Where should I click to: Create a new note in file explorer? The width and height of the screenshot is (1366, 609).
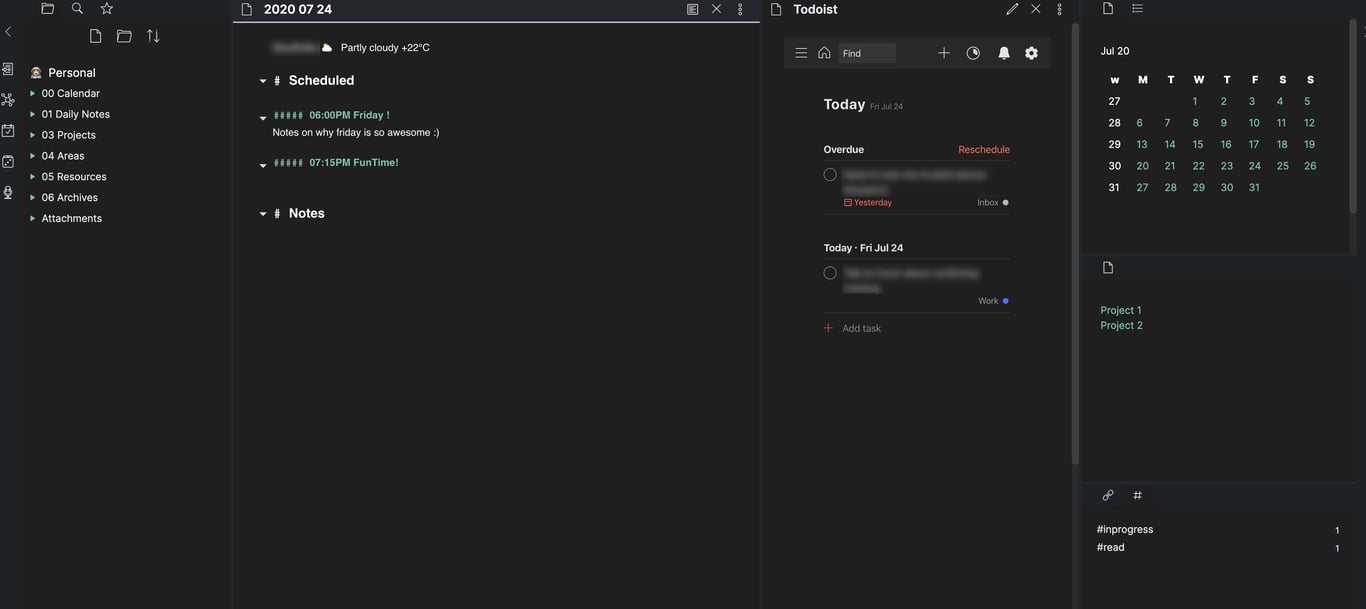[95, 36]
